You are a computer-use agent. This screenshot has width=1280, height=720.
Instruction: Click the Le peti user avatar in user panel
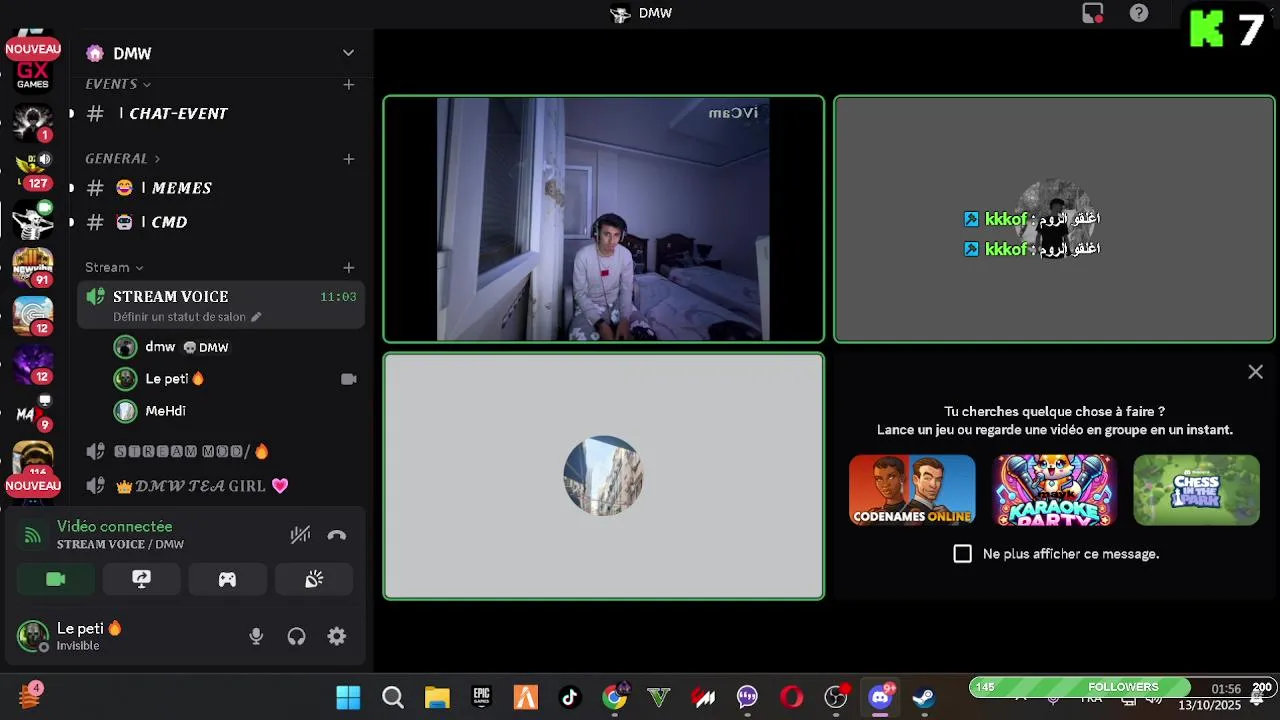click(33, 636)
